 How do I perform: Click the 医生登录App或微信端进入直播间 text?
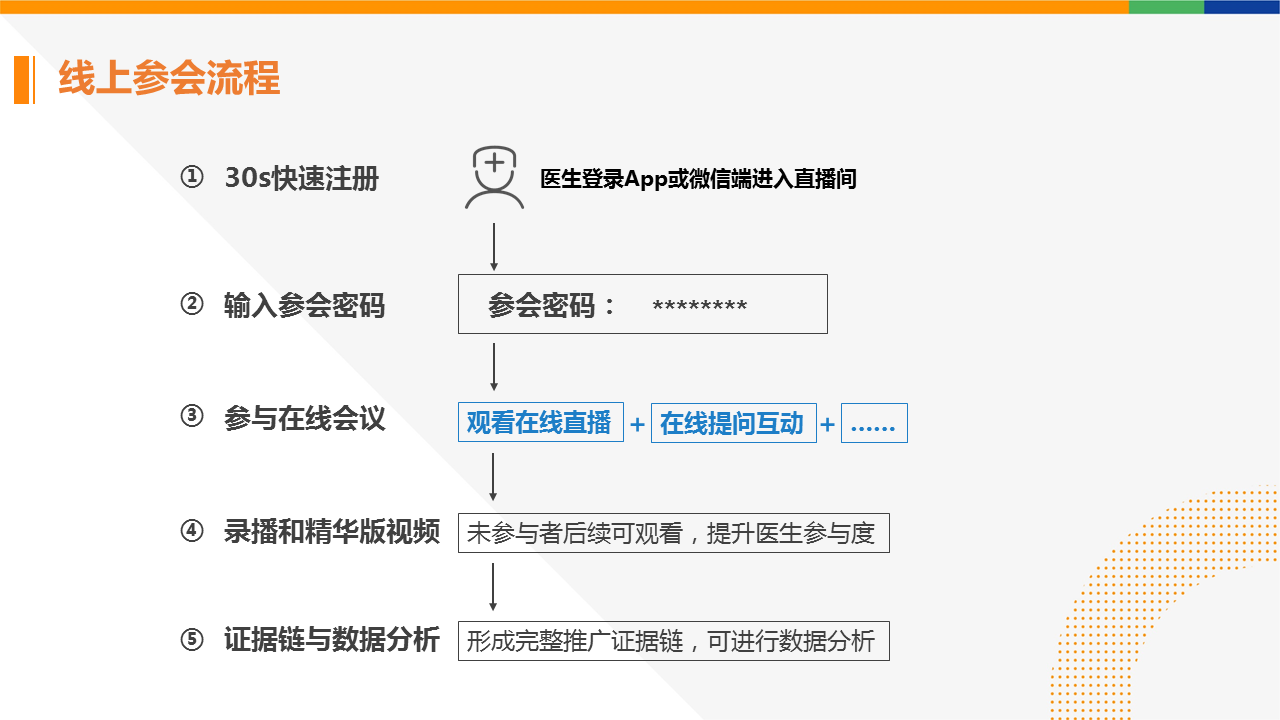(x=698, y=179)
